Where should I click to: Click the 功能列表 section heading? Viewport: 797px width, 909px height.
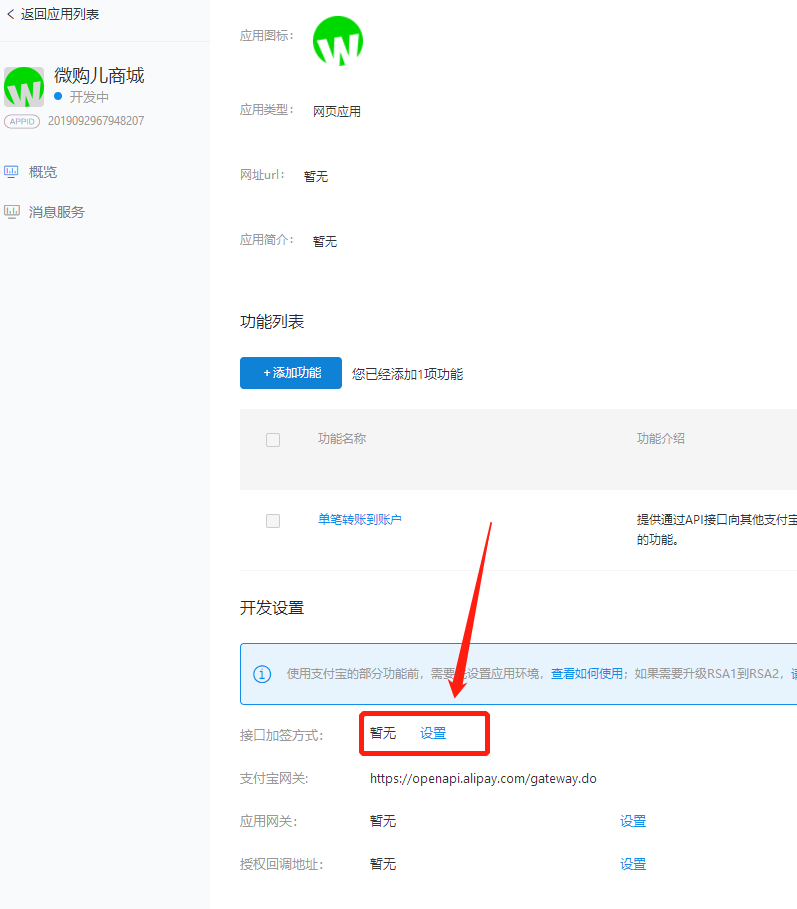272,321
